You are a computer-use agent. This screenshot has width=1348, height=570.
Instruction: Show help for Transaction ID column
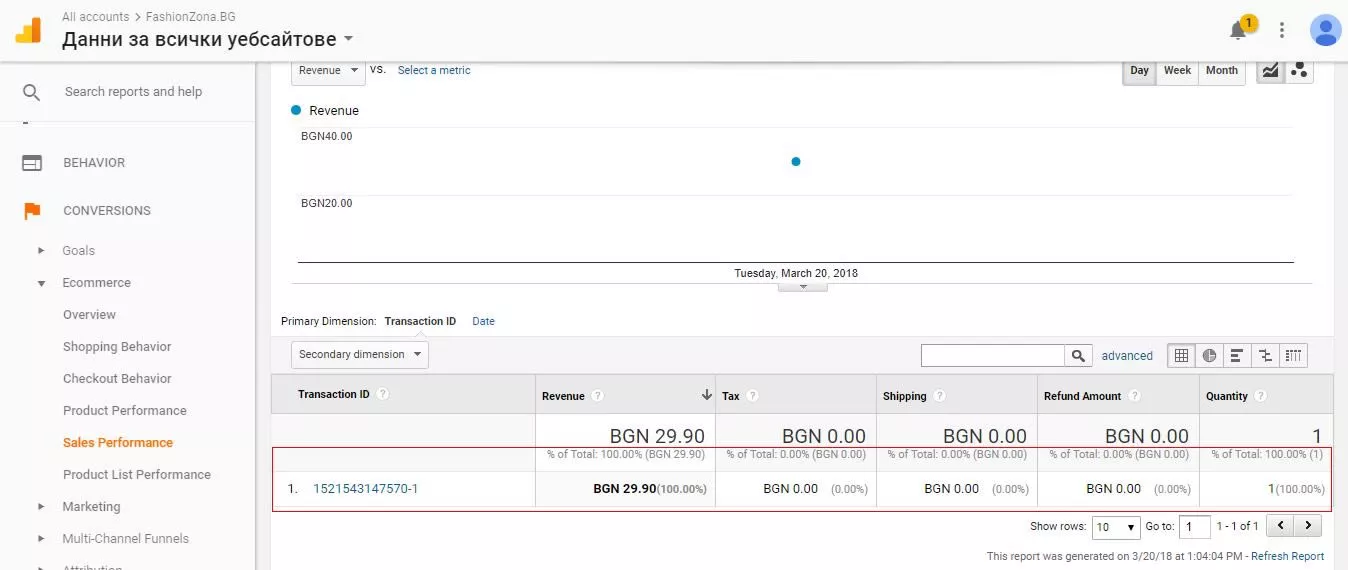click(x=382, y=394)
